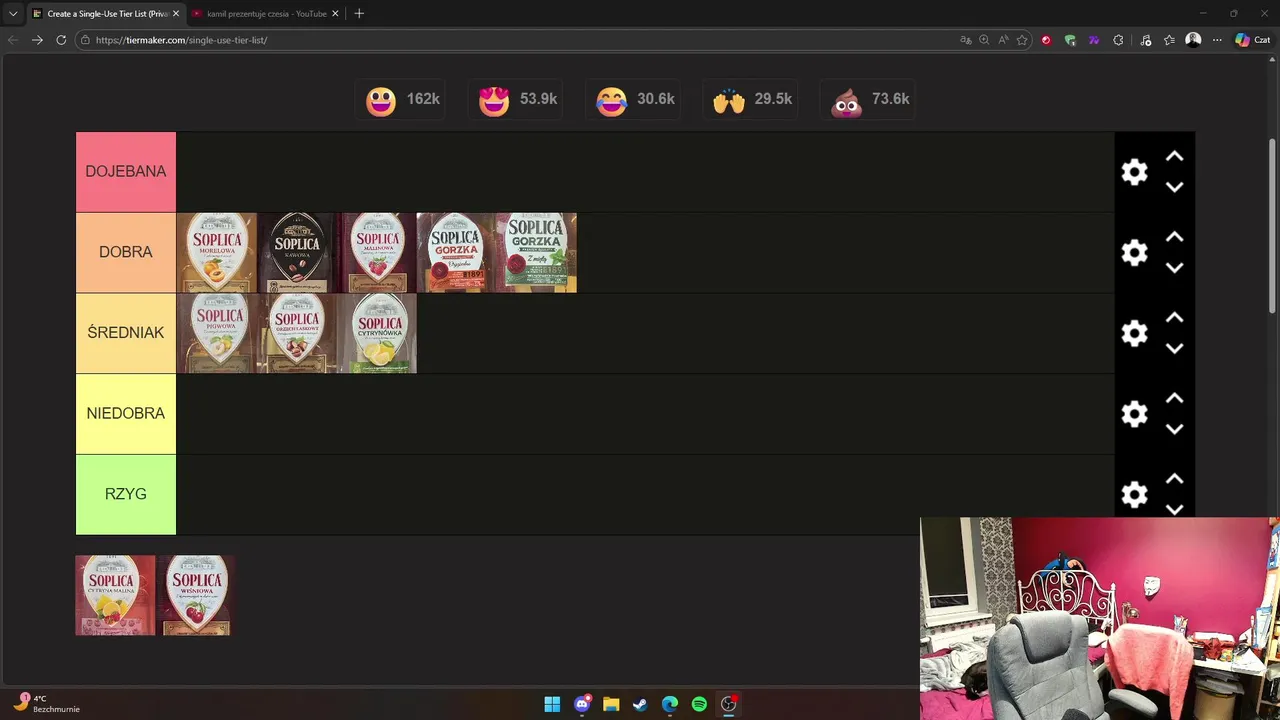Open the zoom magnifier icon

click(984, 40)
